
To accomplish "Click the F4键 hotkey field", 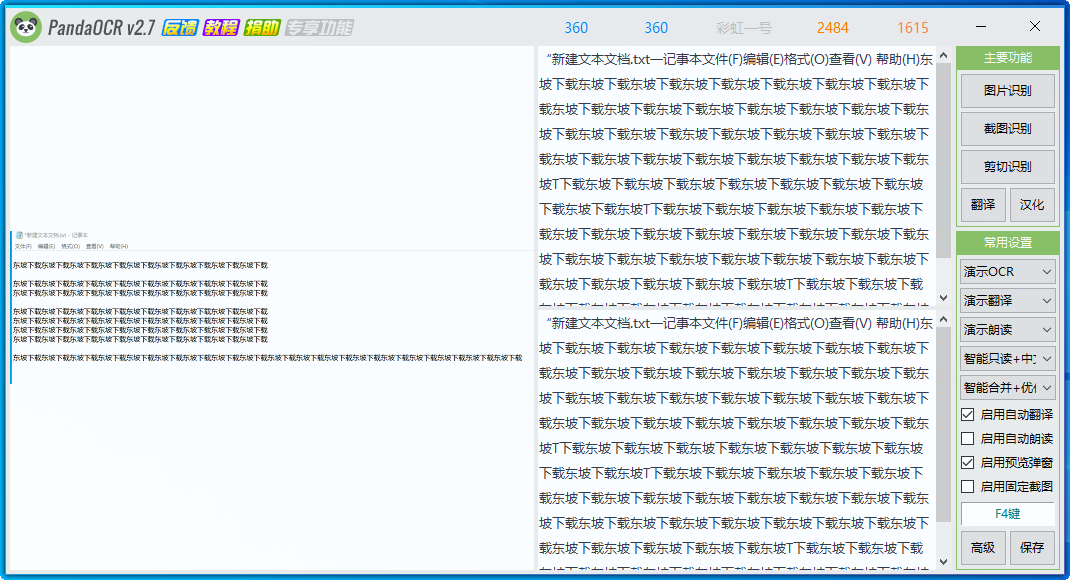I will [1007, 513].
